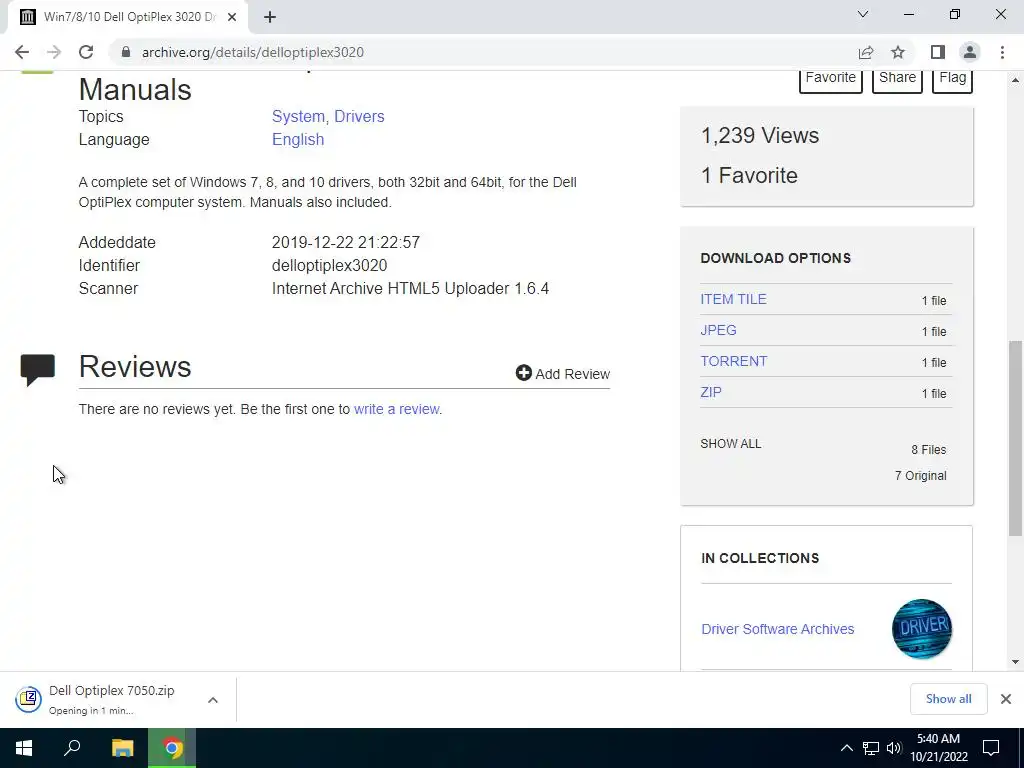Expand the download item options chevron

point(213,700)
